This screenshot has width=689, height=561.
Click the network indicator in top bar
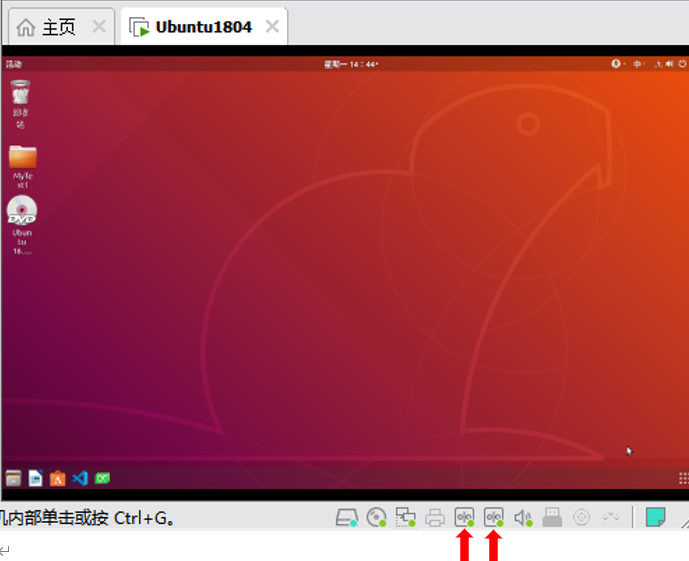(x=658, y=64)
